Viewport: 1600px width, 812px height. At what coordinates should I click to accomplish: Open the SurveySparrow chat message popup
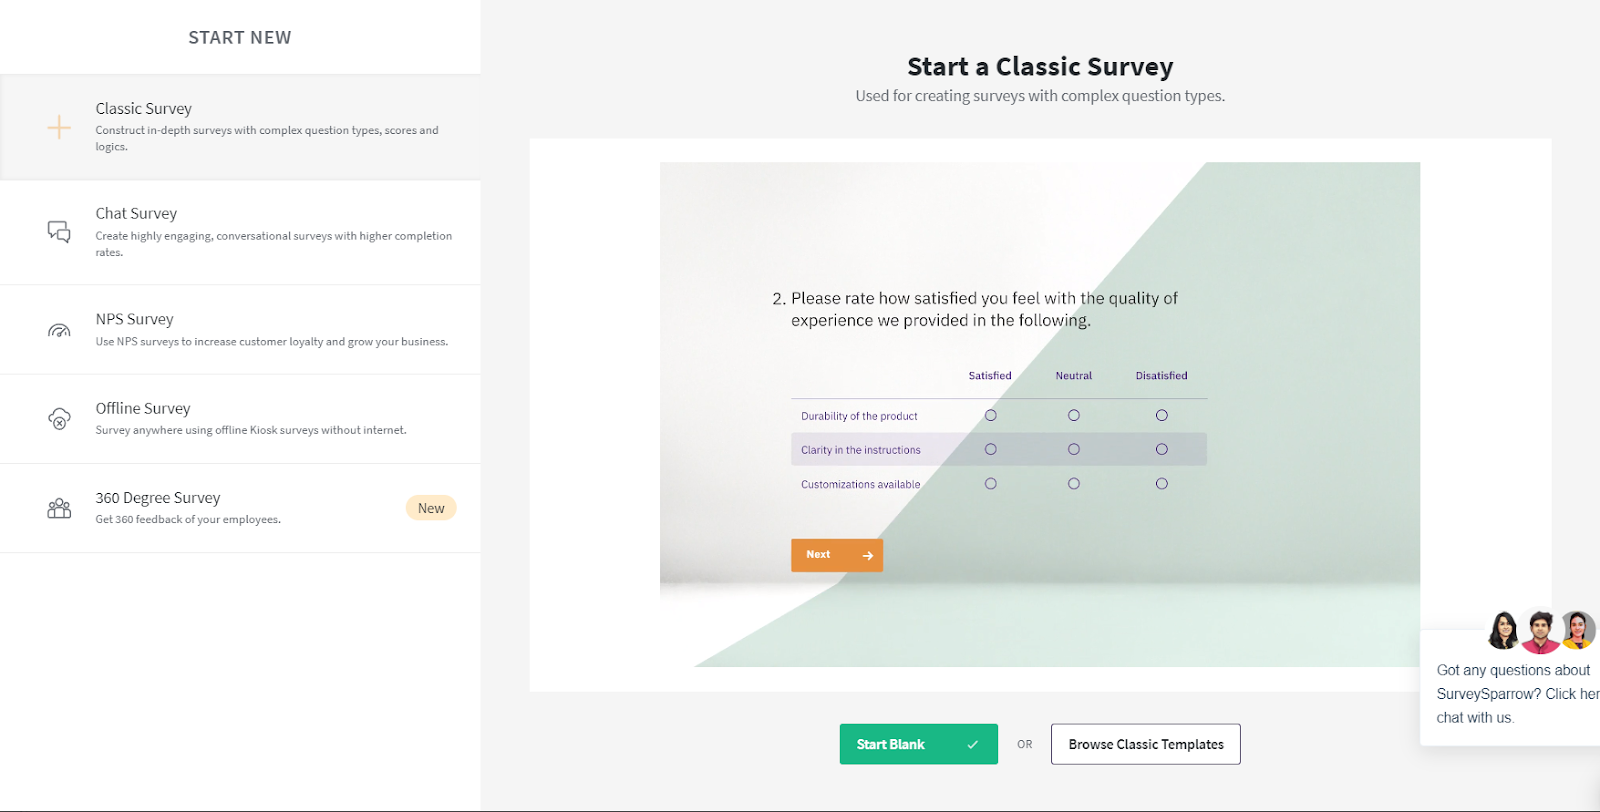pos(1512,694)
